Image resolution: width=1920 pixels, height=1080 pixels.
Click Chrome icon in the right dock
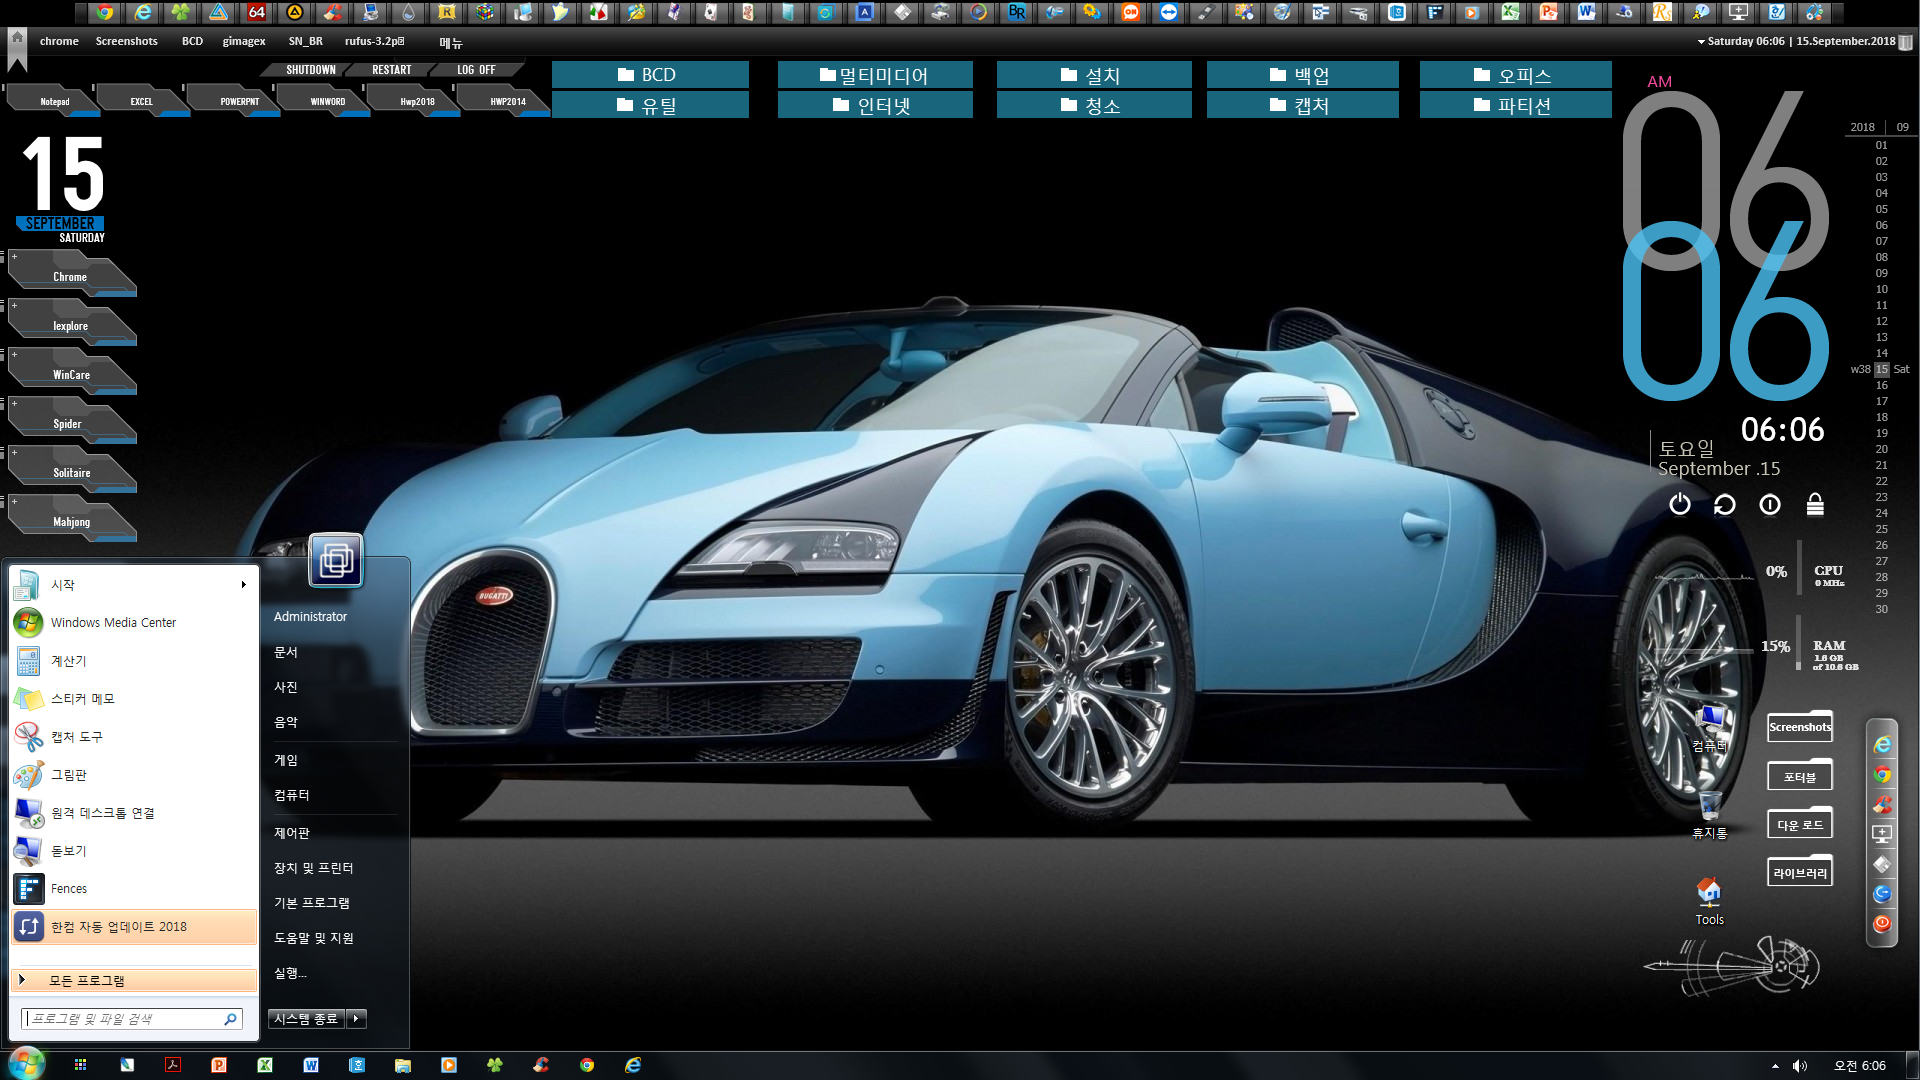(x=1882, y=775)
